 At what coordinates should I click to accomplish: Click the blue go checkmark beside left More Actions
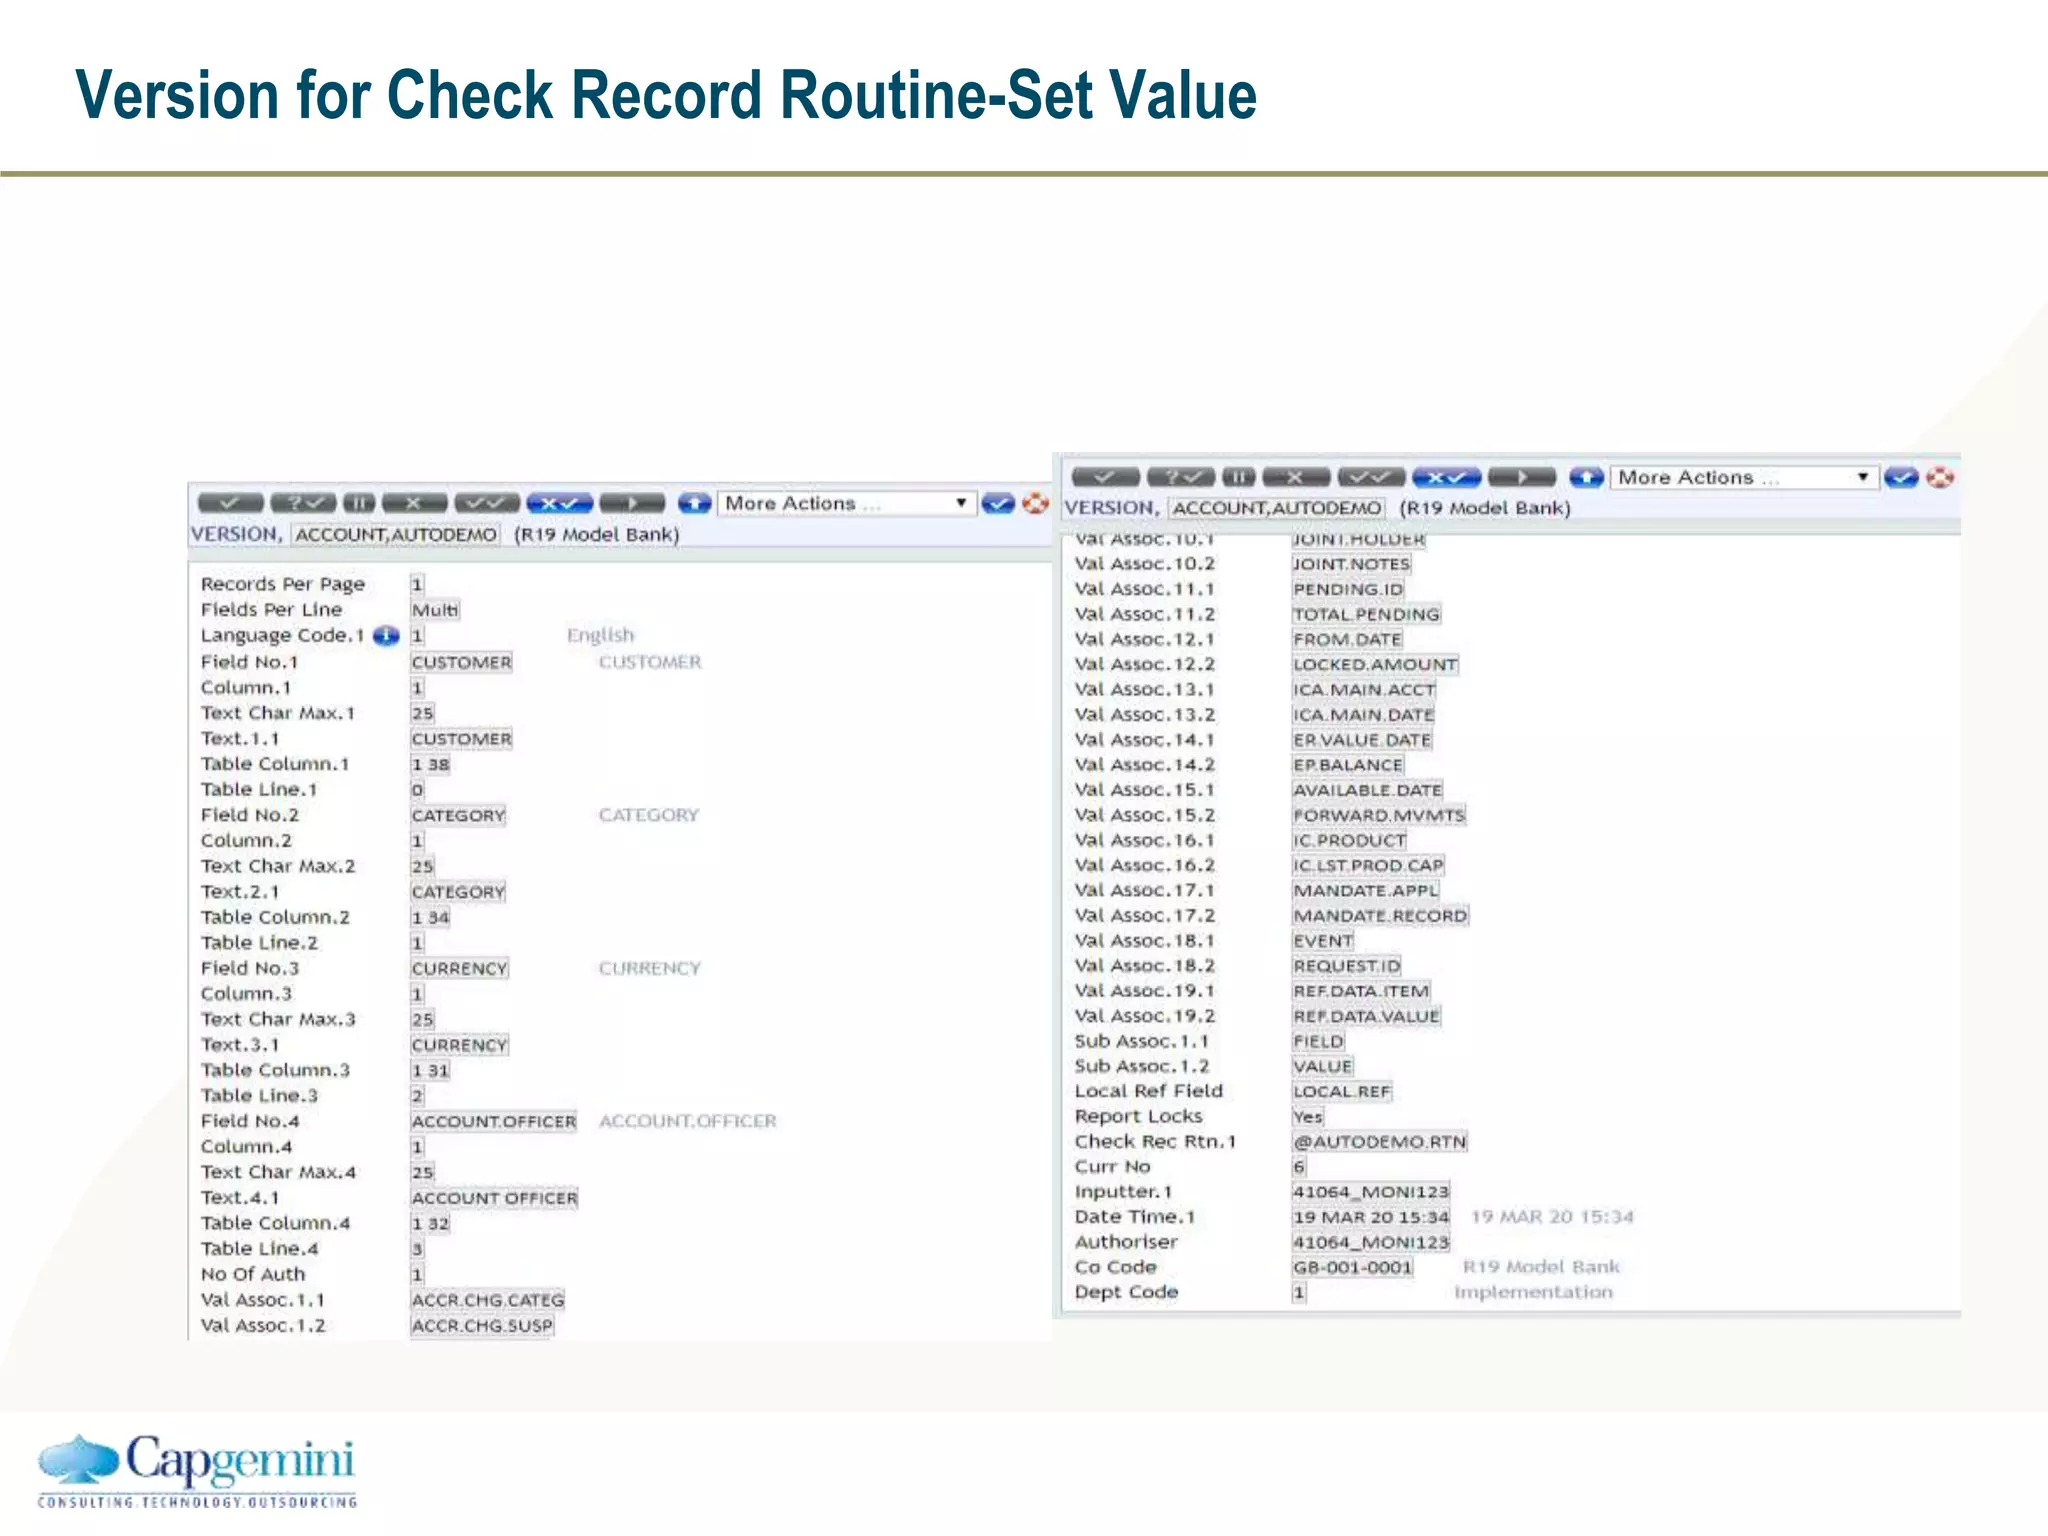(997, 503)
